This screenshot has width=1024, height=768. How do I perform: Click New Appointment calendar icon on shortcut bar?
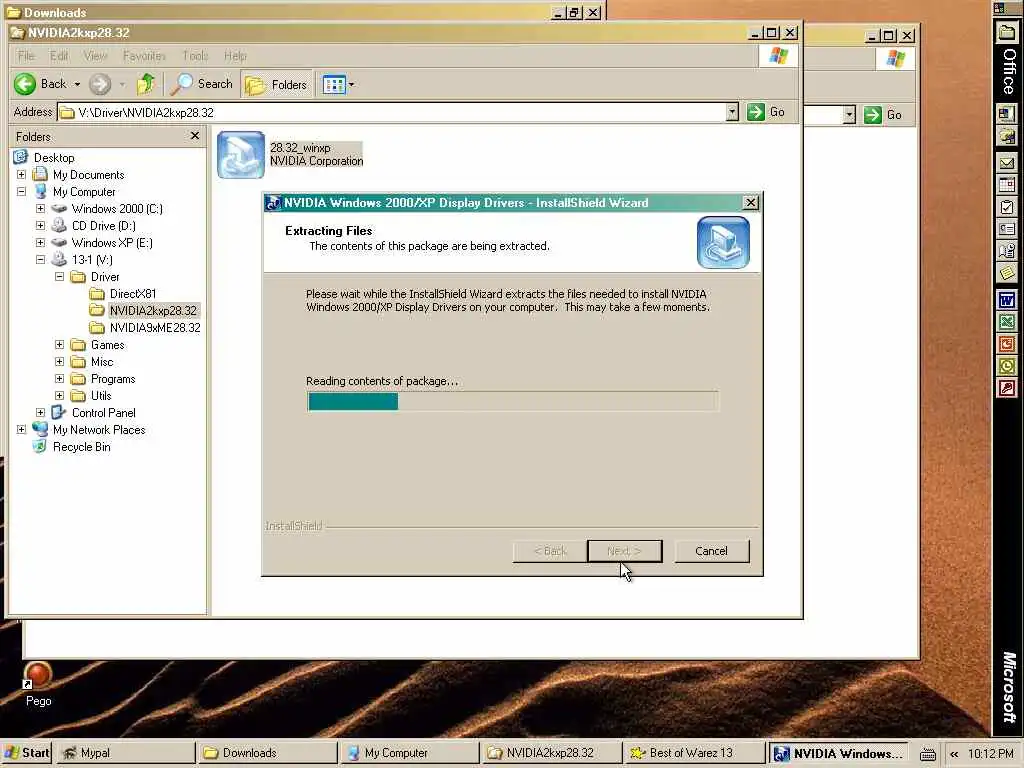click(x=1007, y=185)
